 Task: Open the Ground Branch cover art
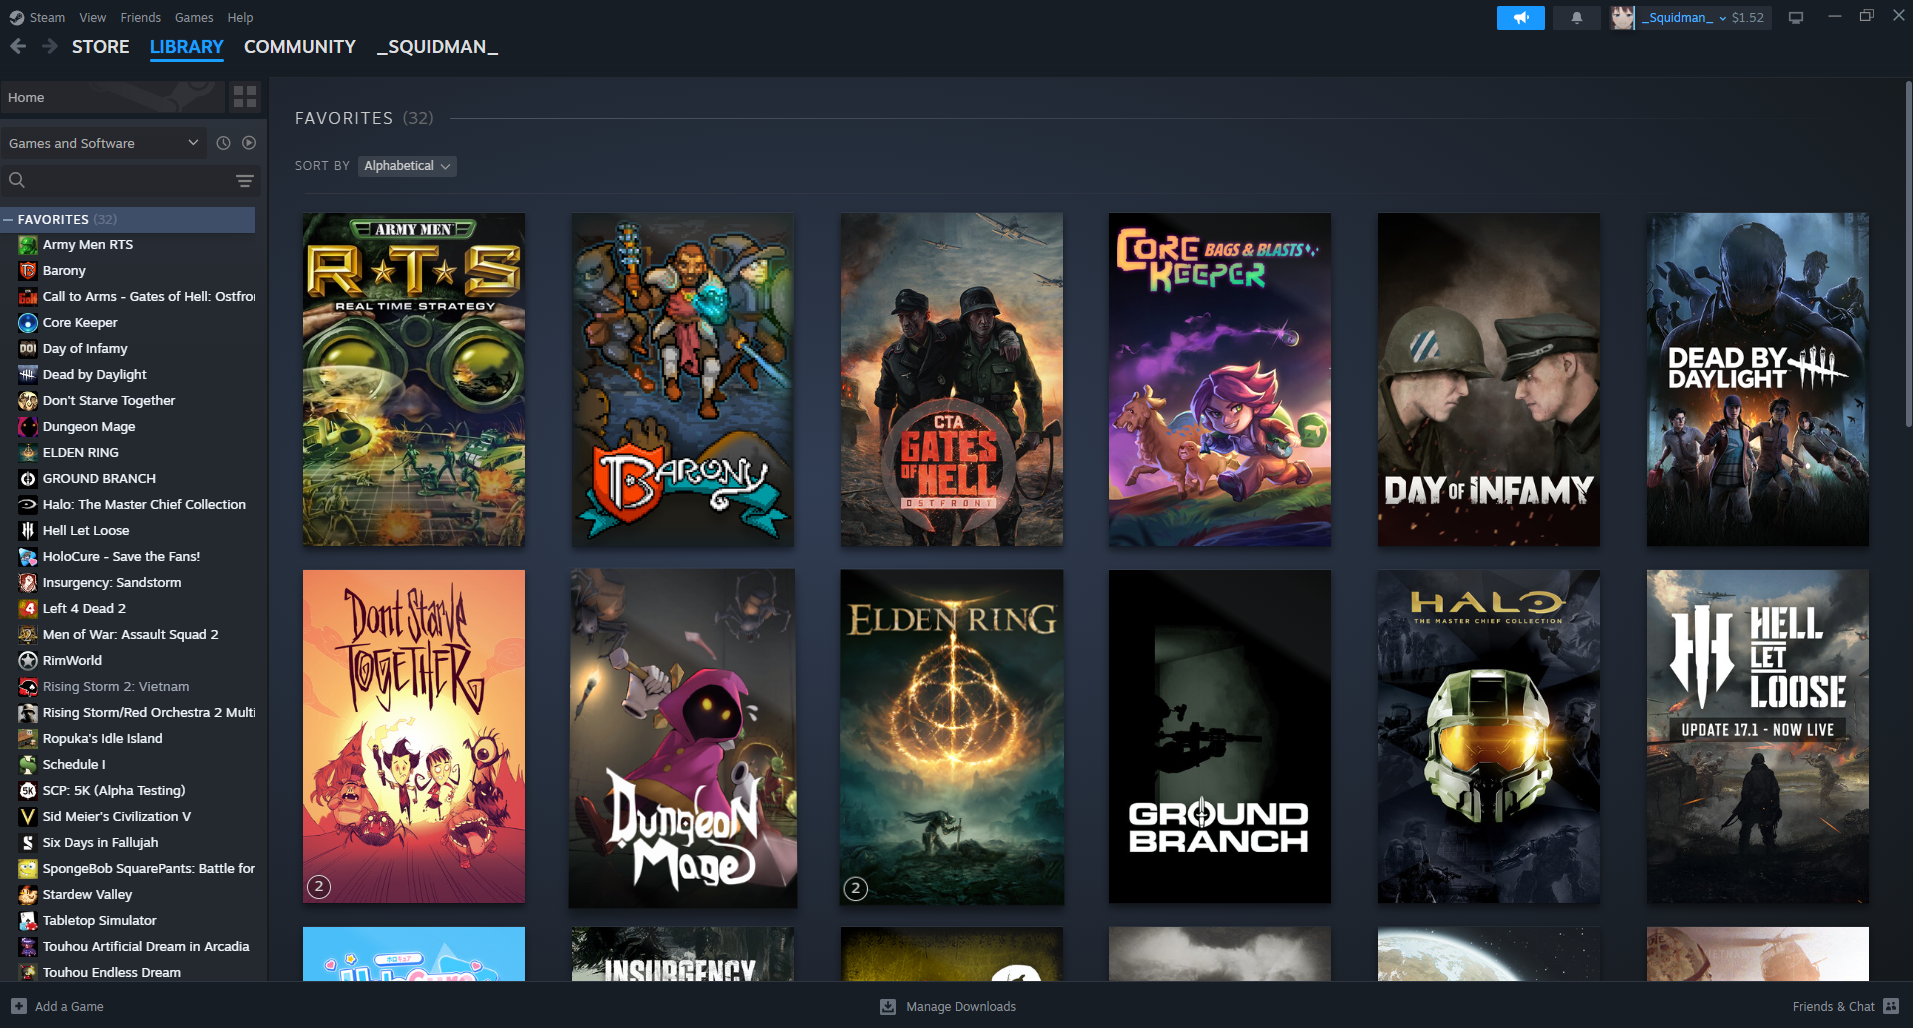(x=1220, y=737)
